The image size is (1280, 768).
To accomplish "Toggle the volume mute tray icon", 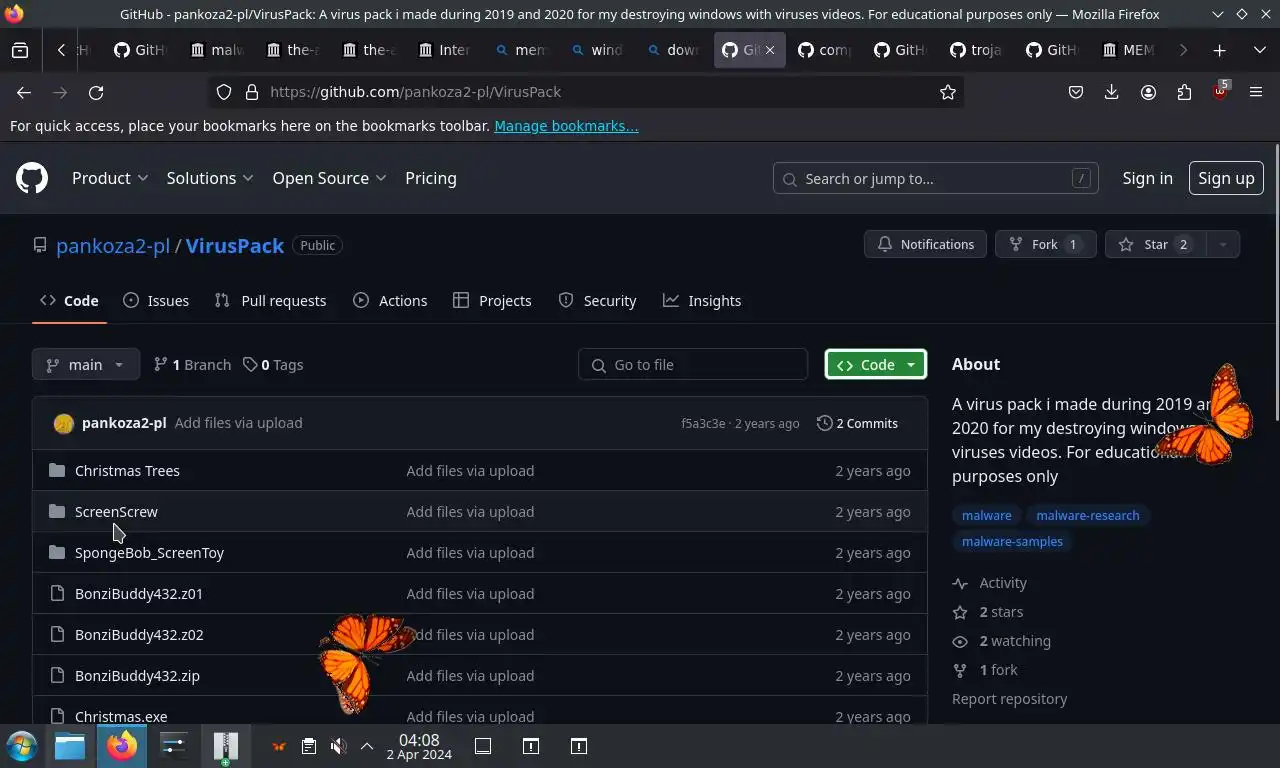I will 338,746.
